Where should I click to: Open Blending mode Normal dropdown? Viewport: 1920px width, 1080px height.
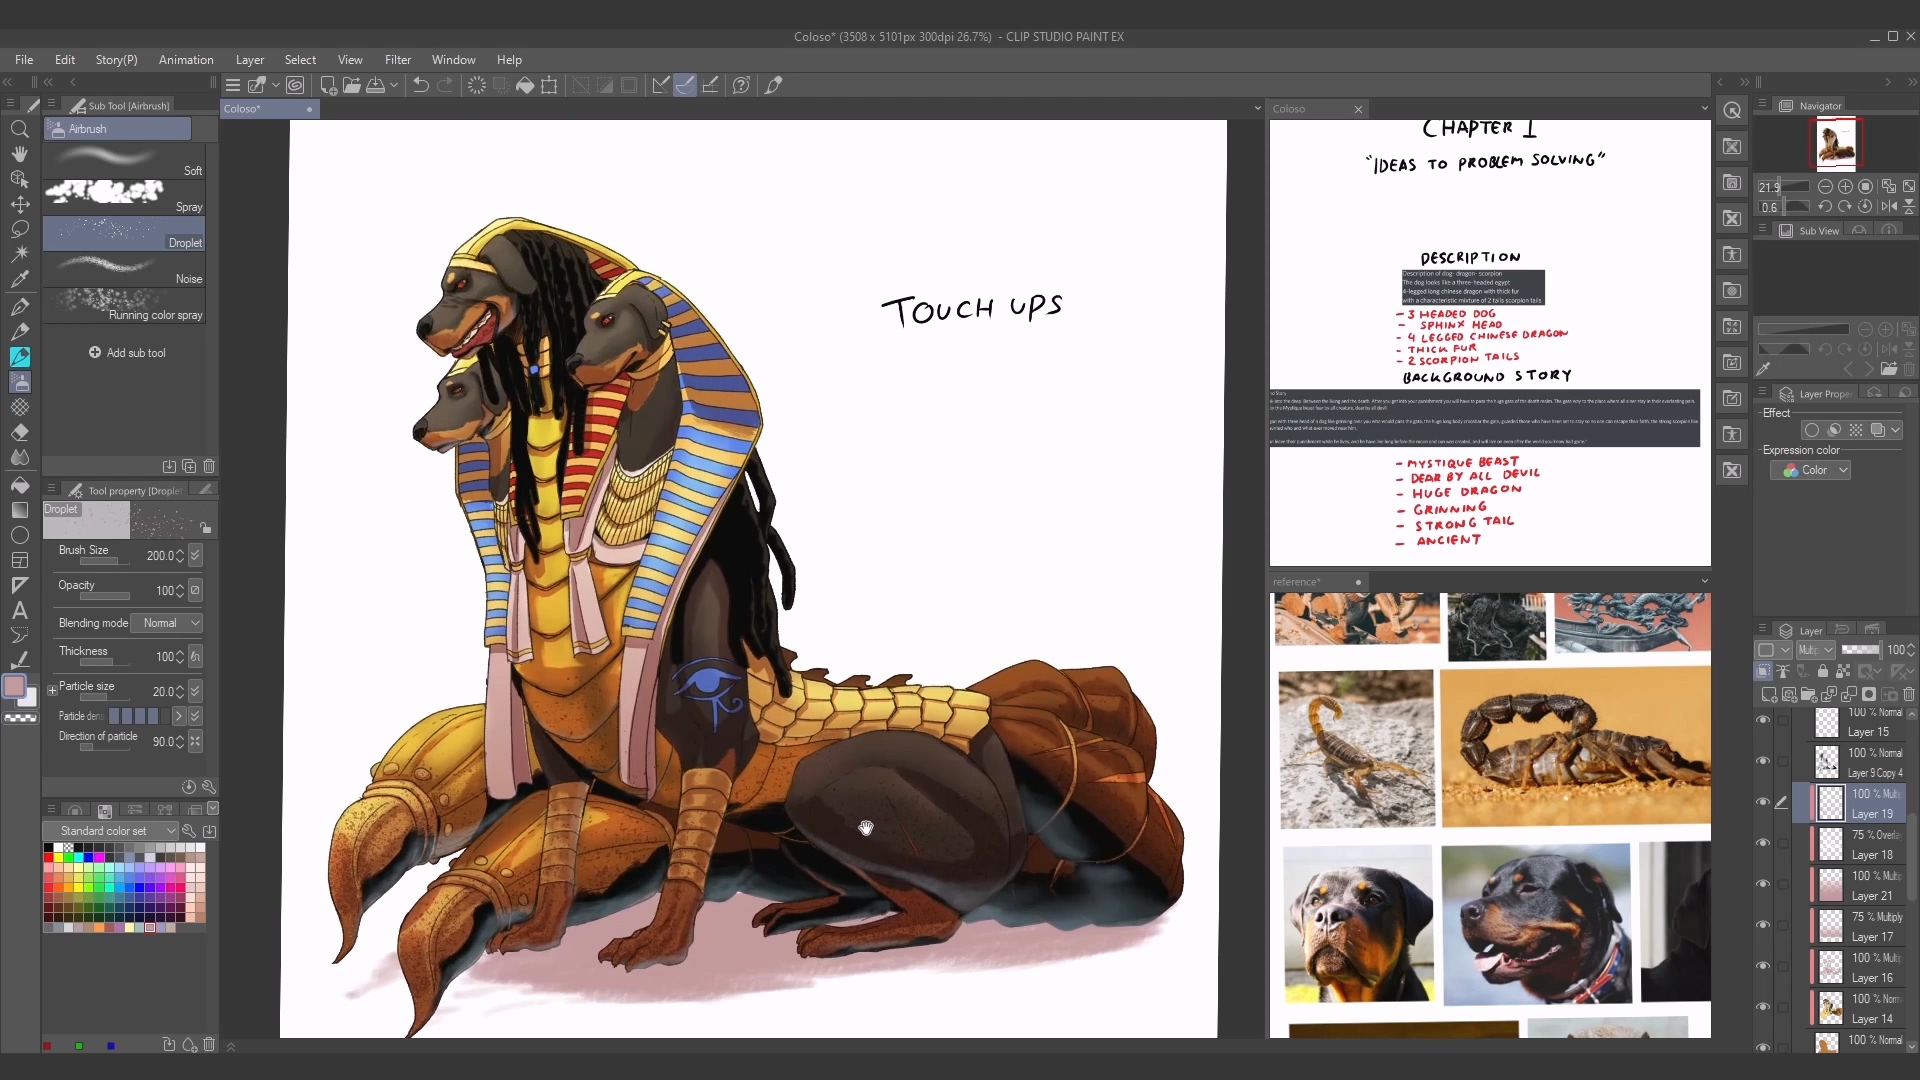click(x=168, y=623)
